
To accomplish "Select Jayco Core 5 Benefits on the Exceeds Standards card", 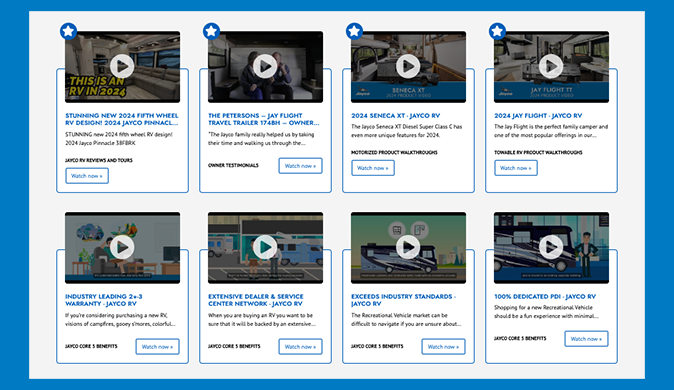I will 377,347.
